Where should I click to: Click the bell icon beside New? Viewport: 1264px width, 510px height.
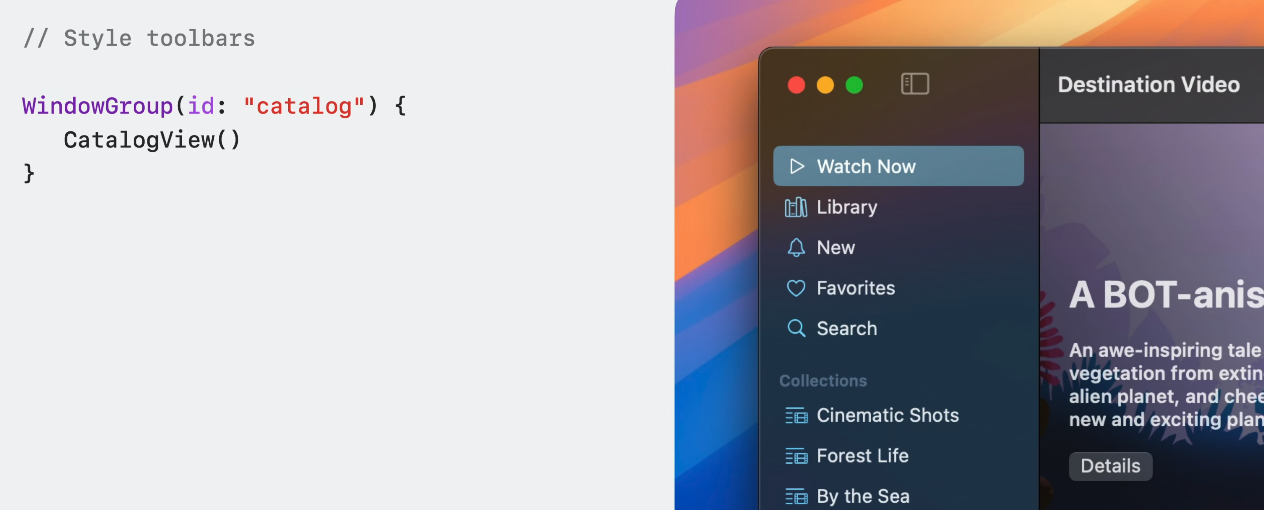click(x=796, y=248)
